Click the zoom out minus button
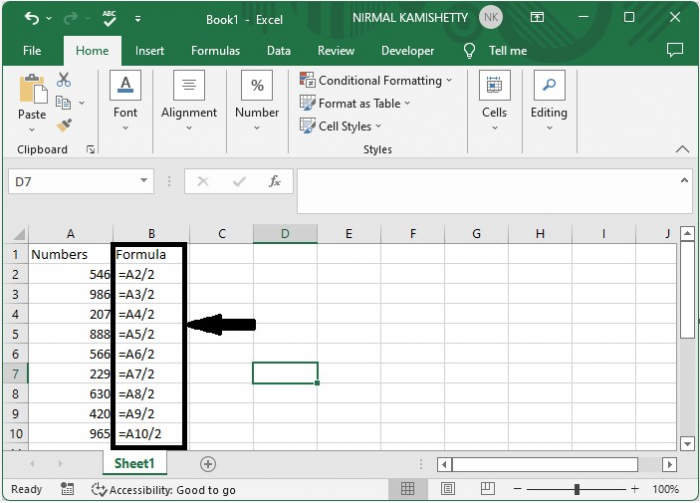 [x=517, y=489]
